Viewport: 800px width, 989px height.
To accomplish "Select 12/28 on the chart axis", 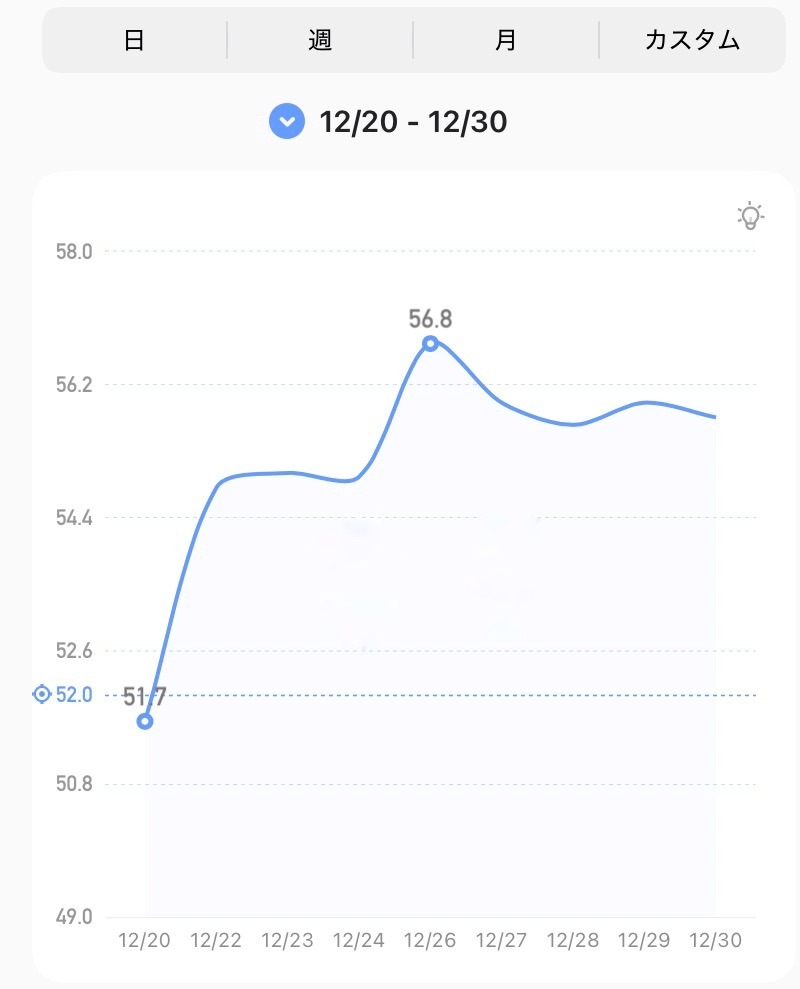I will tap(572, 941).
